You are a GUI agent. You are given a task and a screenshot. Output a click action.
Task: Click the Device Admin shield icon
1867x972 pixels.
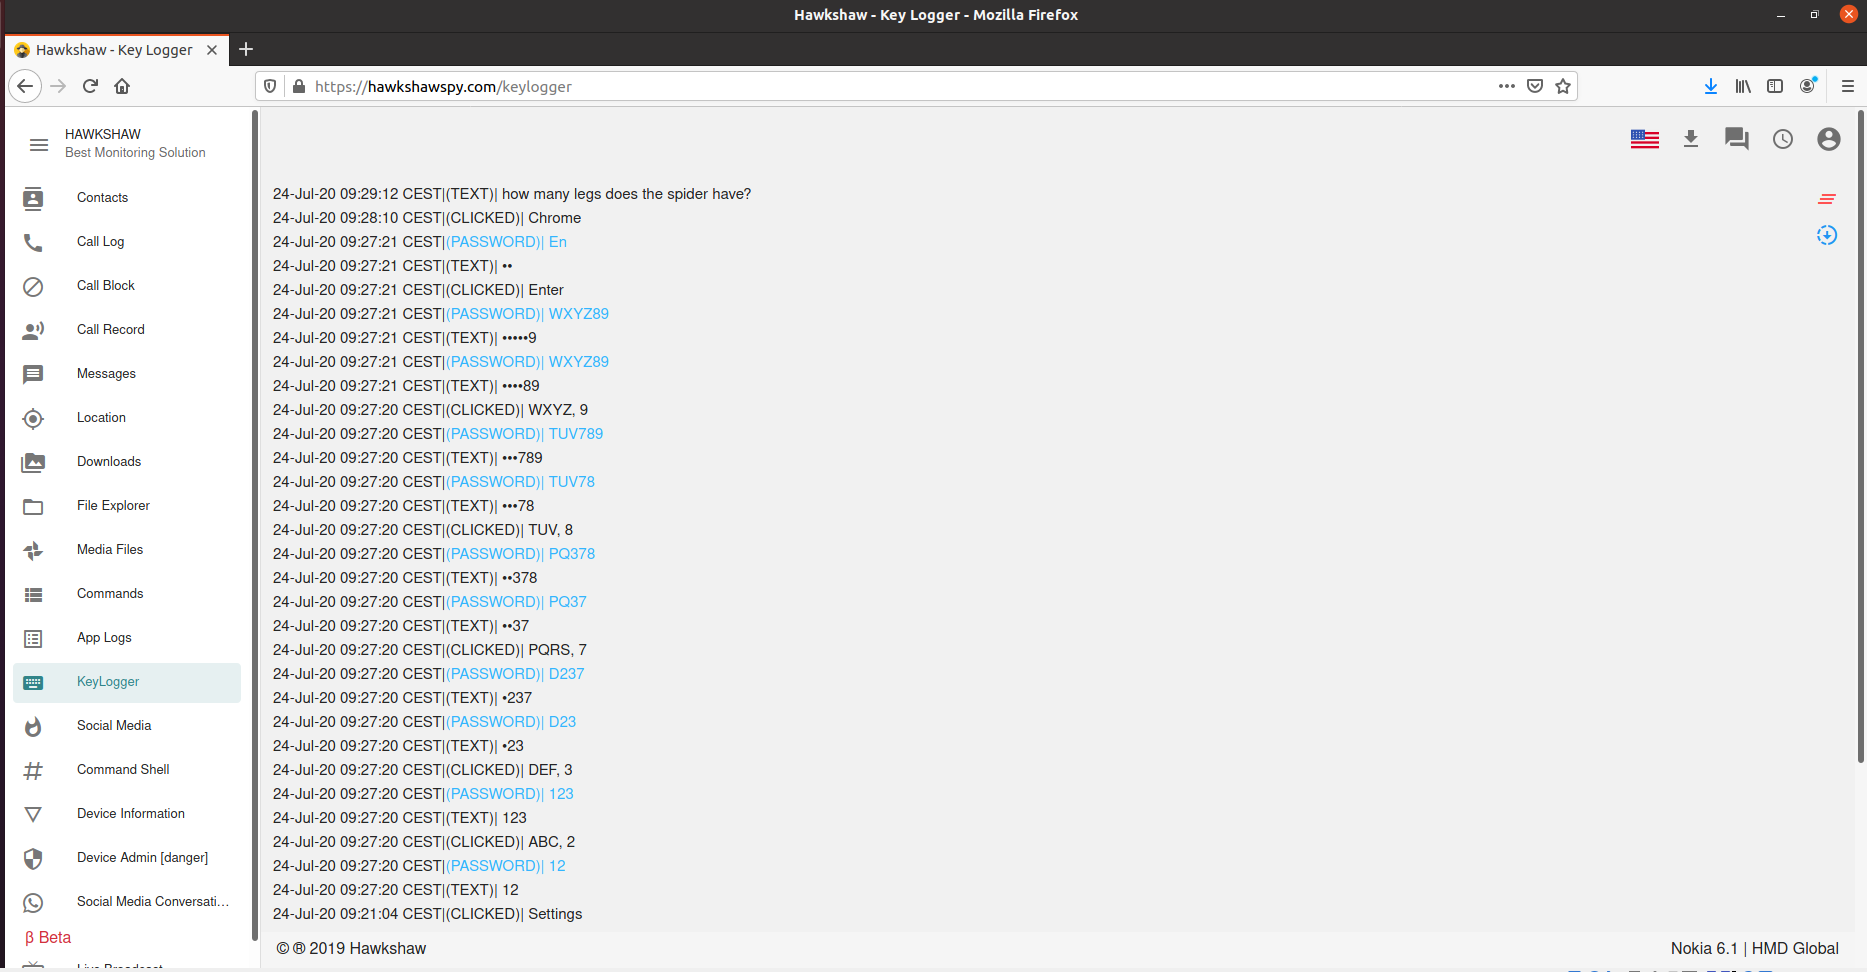[33, 858]
